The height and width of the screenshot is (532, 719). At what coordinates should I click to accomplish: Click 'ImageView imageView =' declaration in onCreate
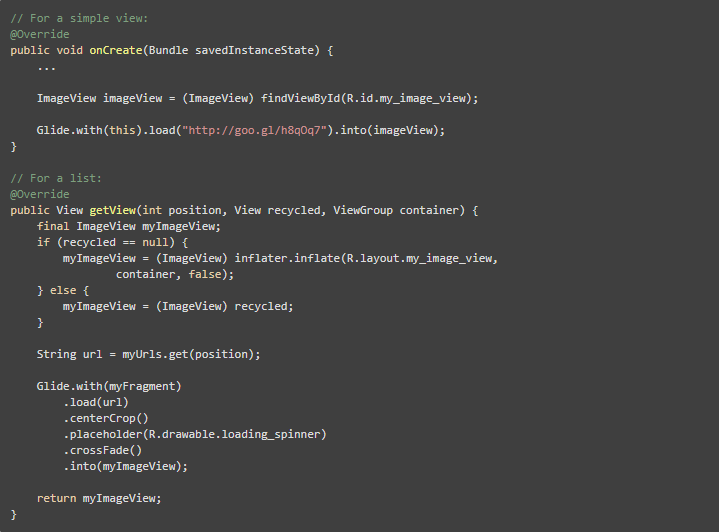106,98
